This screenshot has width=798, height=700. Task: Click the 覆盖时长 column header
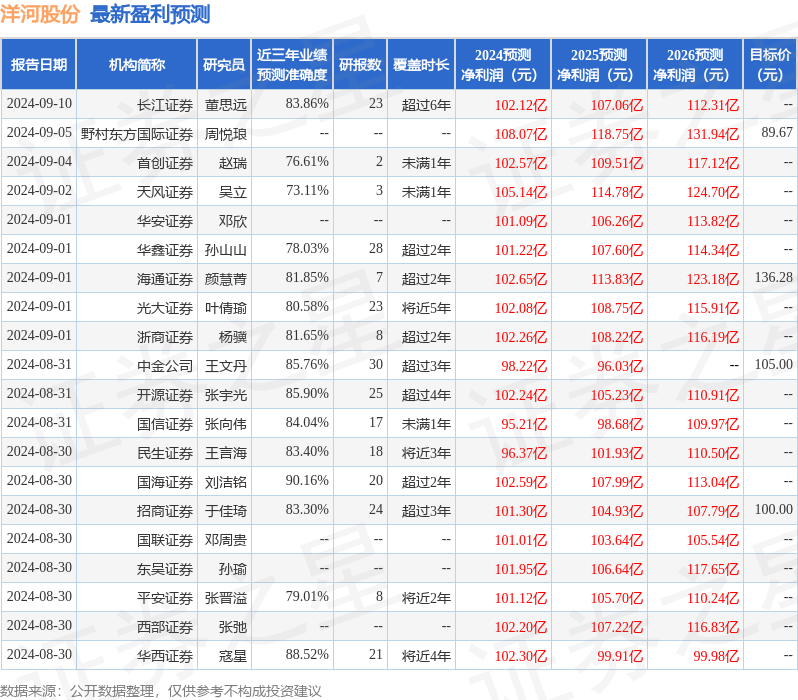click(421, 65)
